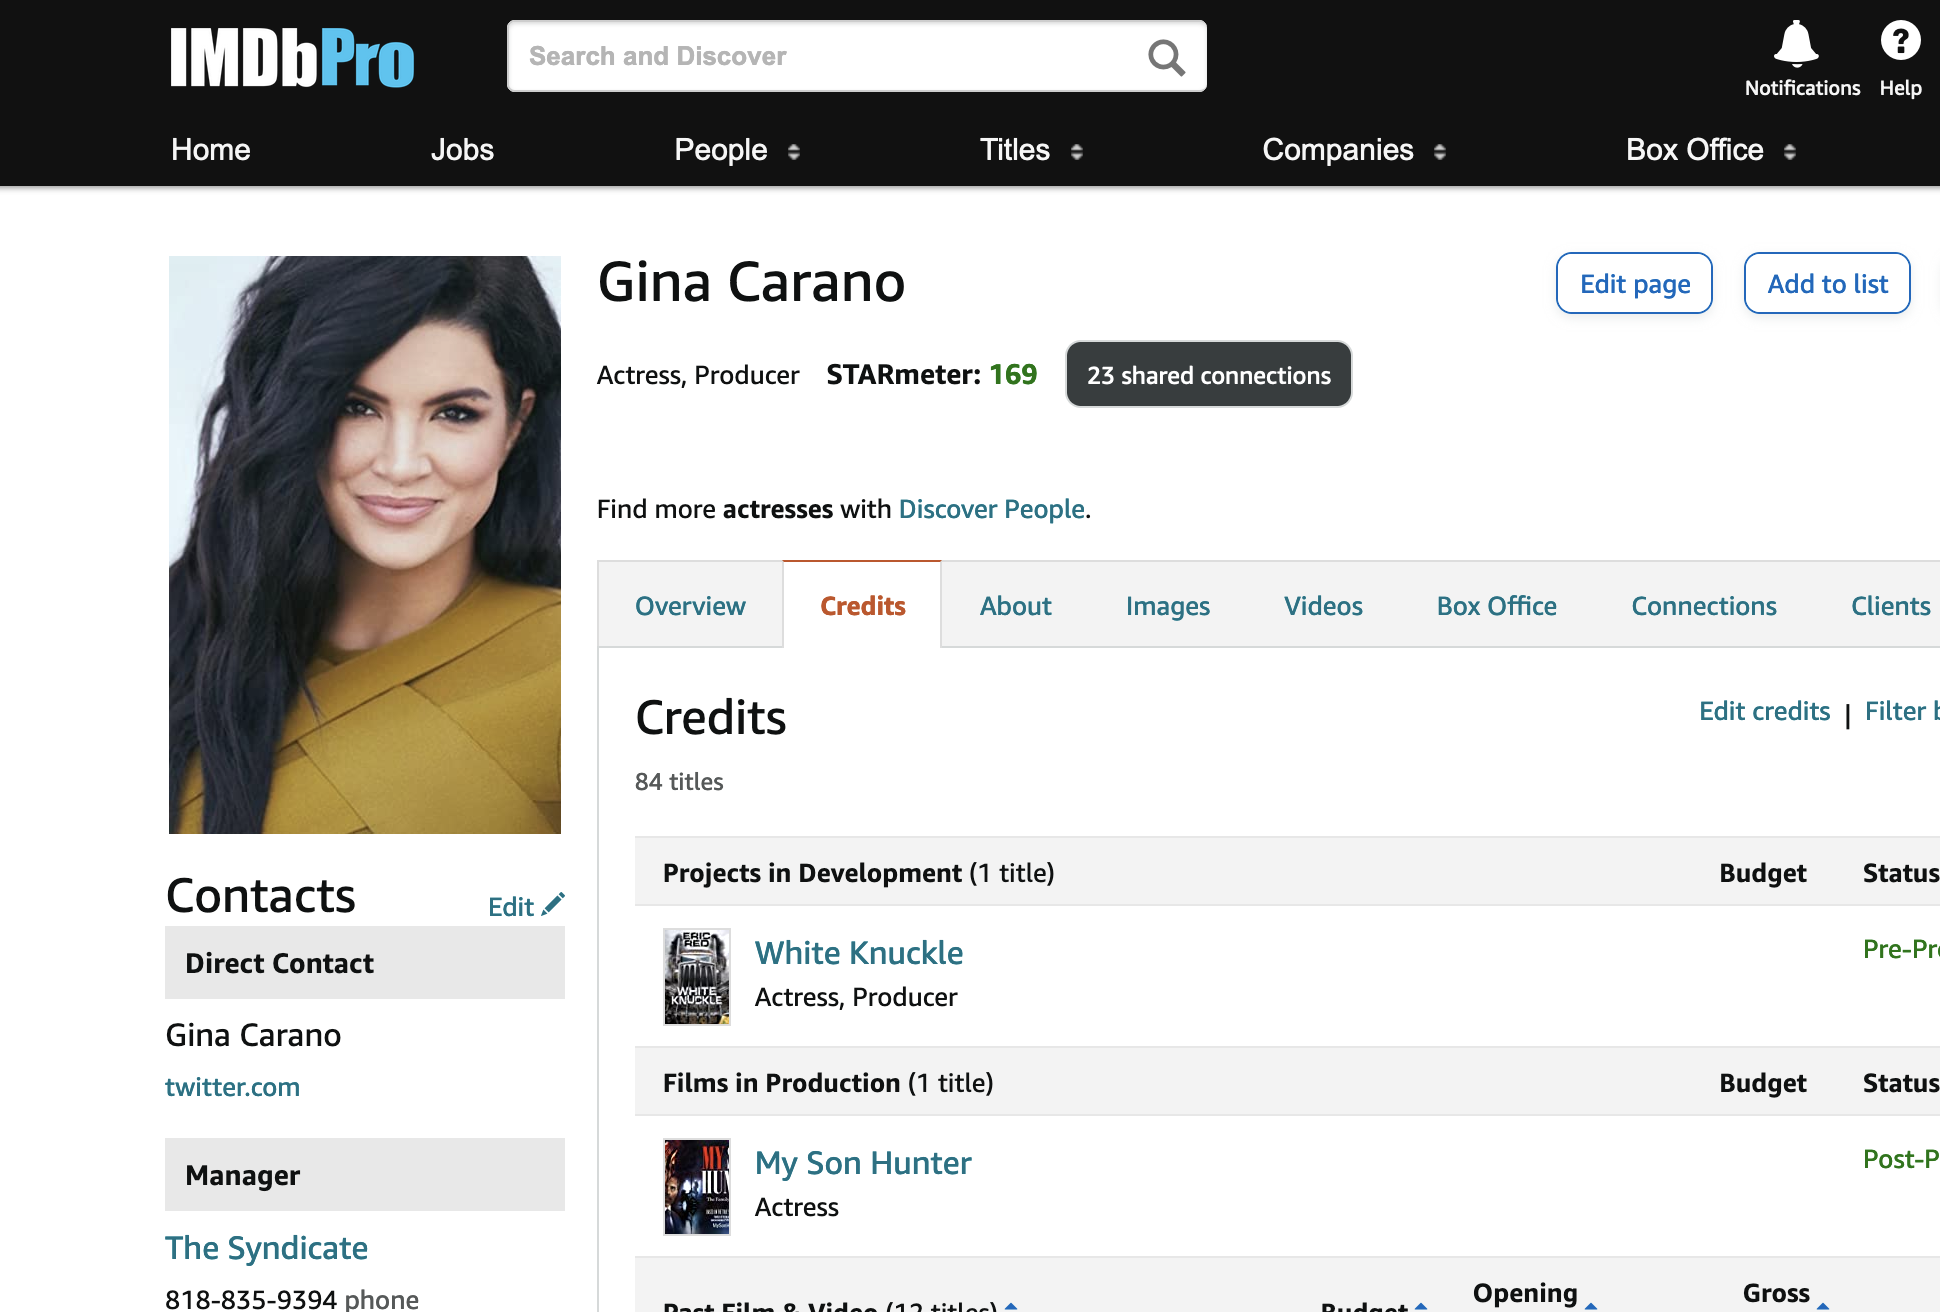
Task: Open the Help question mark icon
Action: pyautogui.click(x=1900, y=41)
